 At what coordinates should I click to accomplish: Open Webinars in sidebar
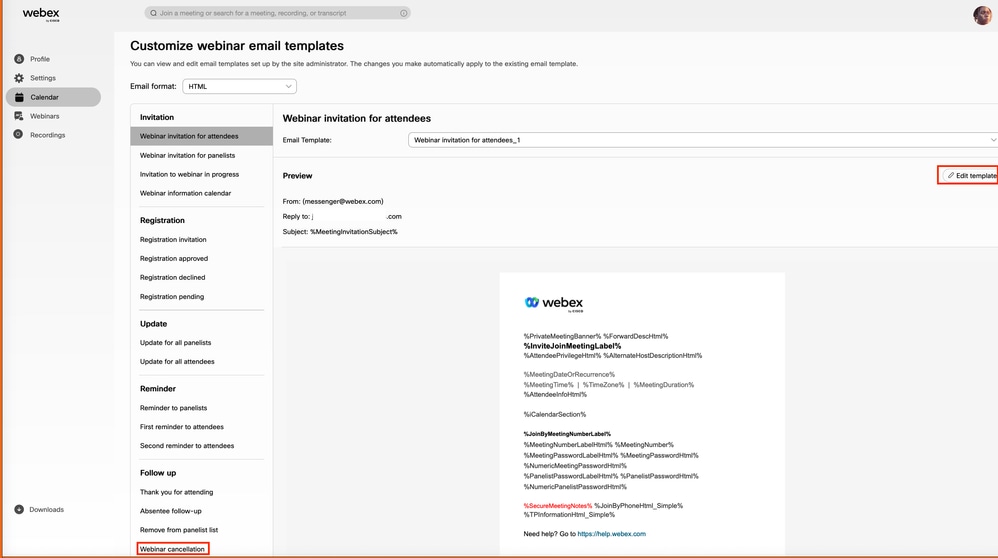point(45,116)
